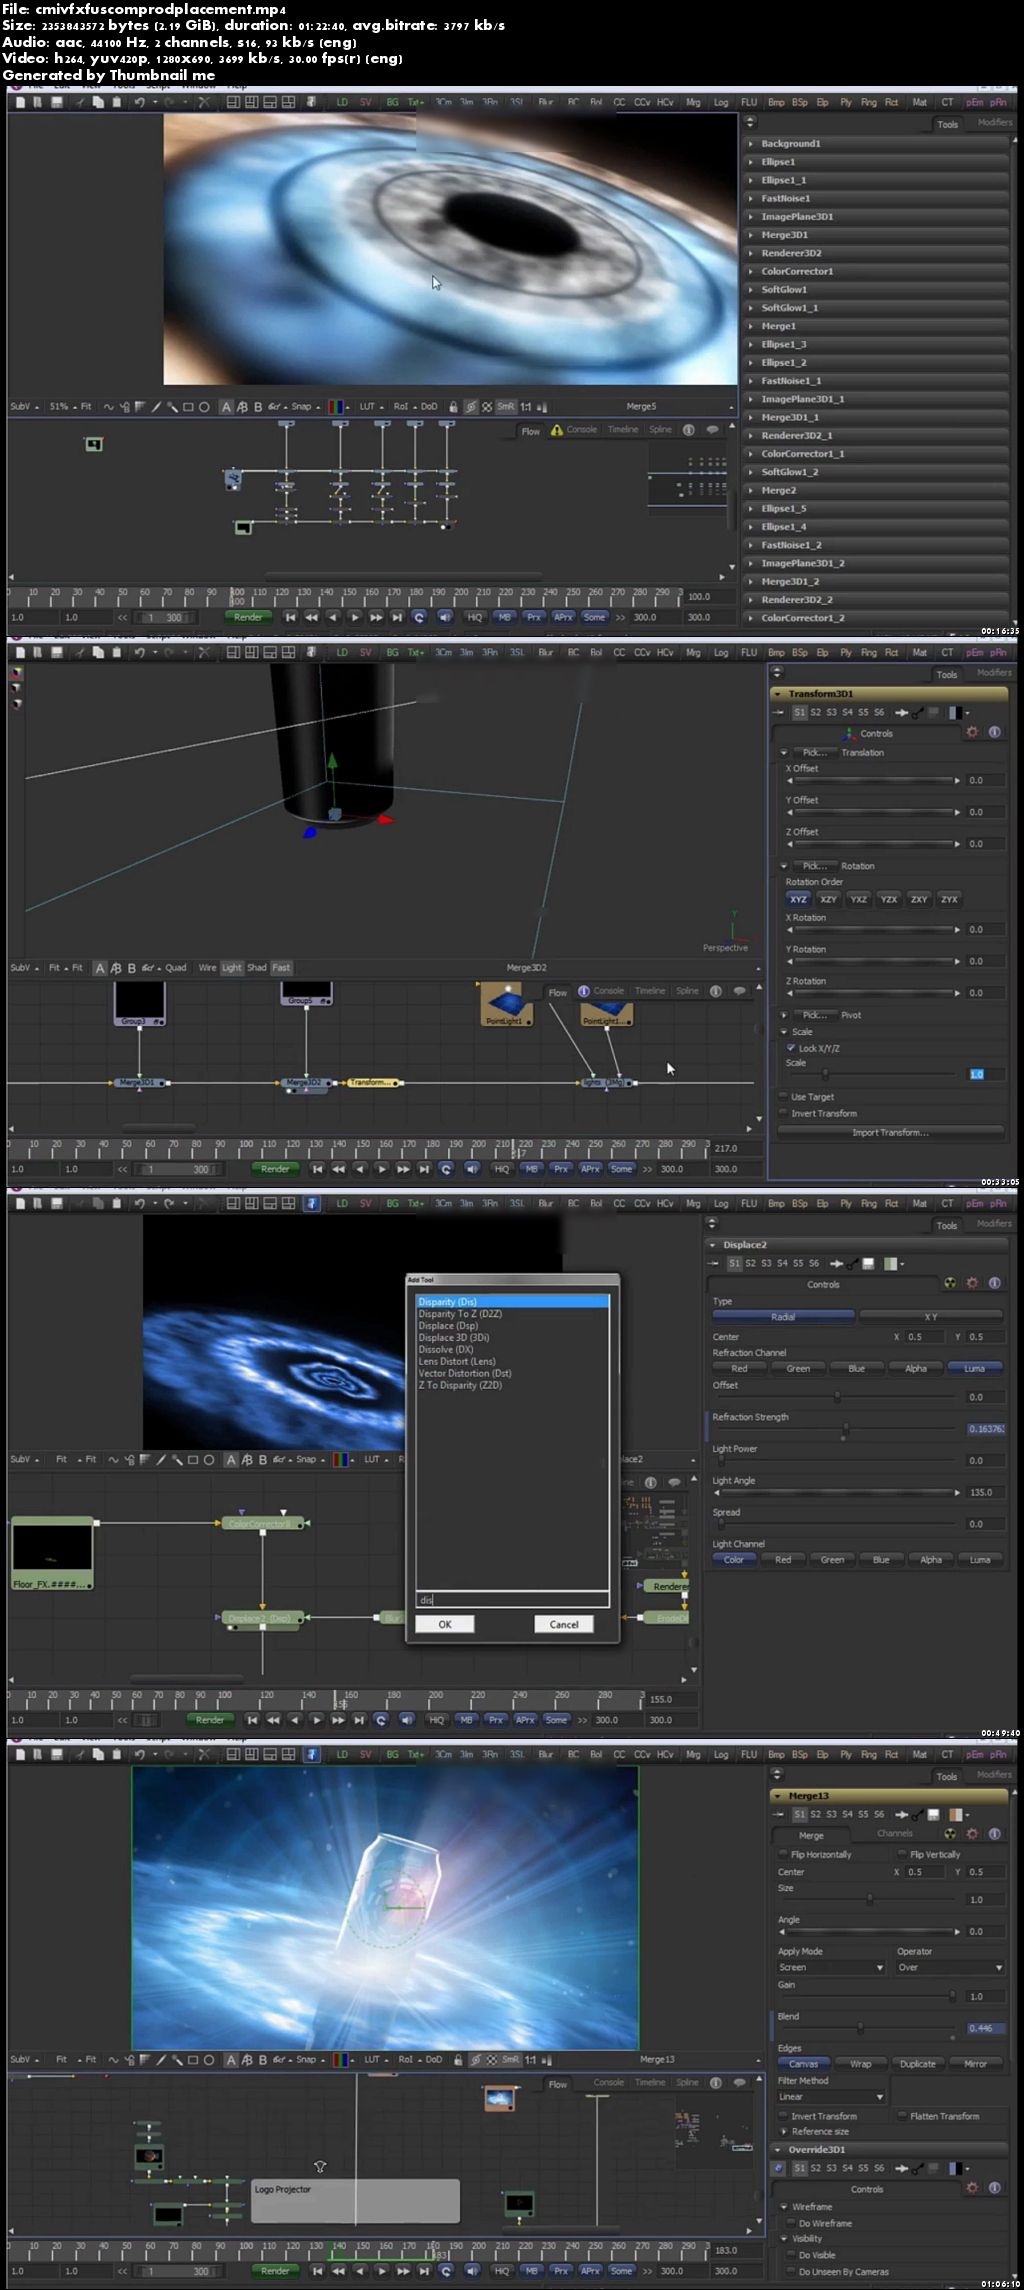Choose Alpha as the Refraction Channel
The image size is (1024, 2290).
pyautogui.click(x=916, y=1368)
